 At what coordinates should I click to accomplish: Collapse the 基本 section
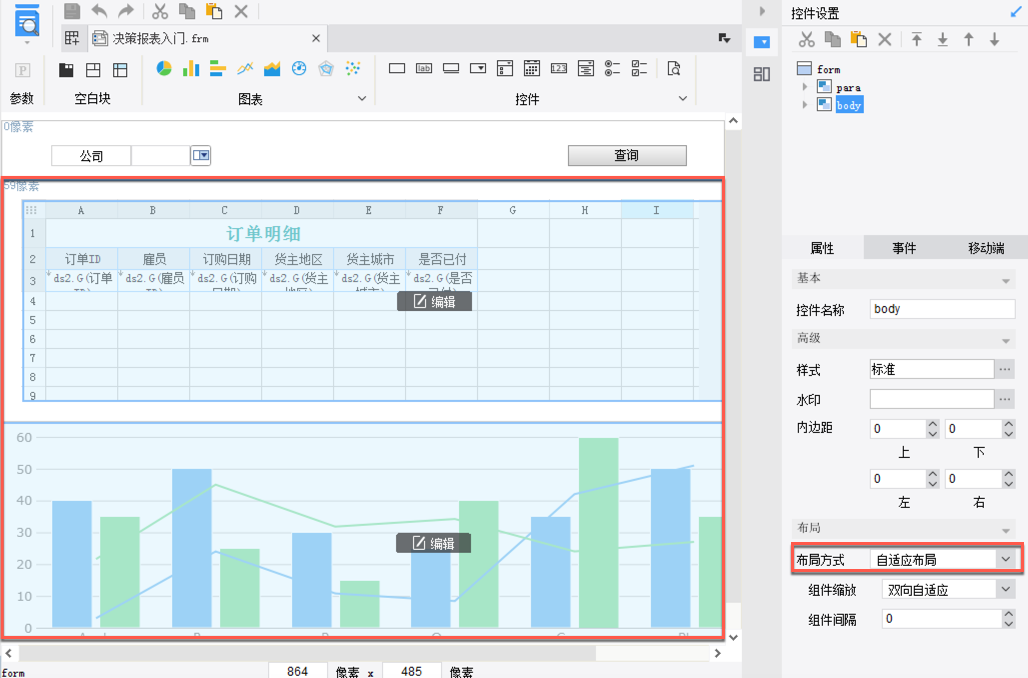coord(1006,281)
